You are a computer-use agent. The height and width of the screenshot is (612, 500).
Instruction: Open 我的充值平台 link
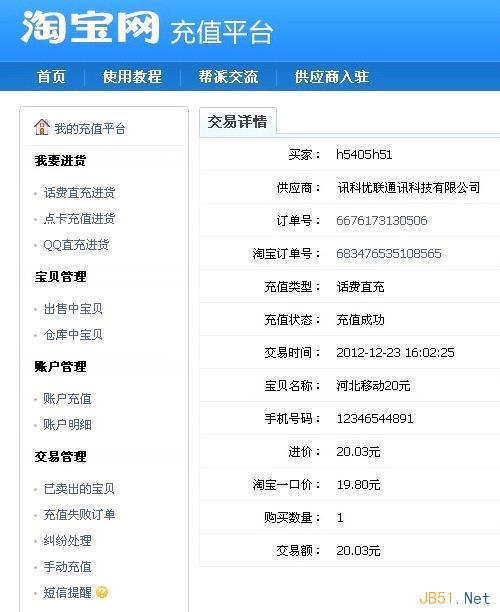click(x=90, y=128)
